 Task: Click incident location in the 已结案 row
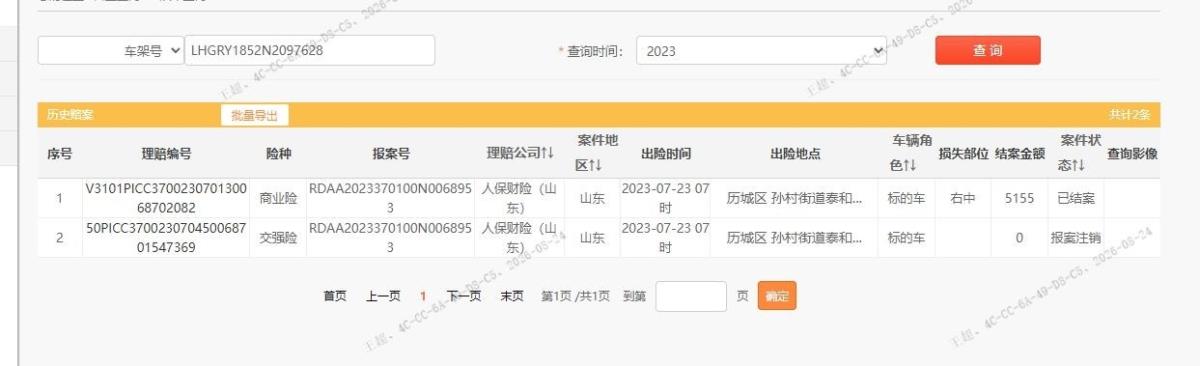click(x=795, y=198)
